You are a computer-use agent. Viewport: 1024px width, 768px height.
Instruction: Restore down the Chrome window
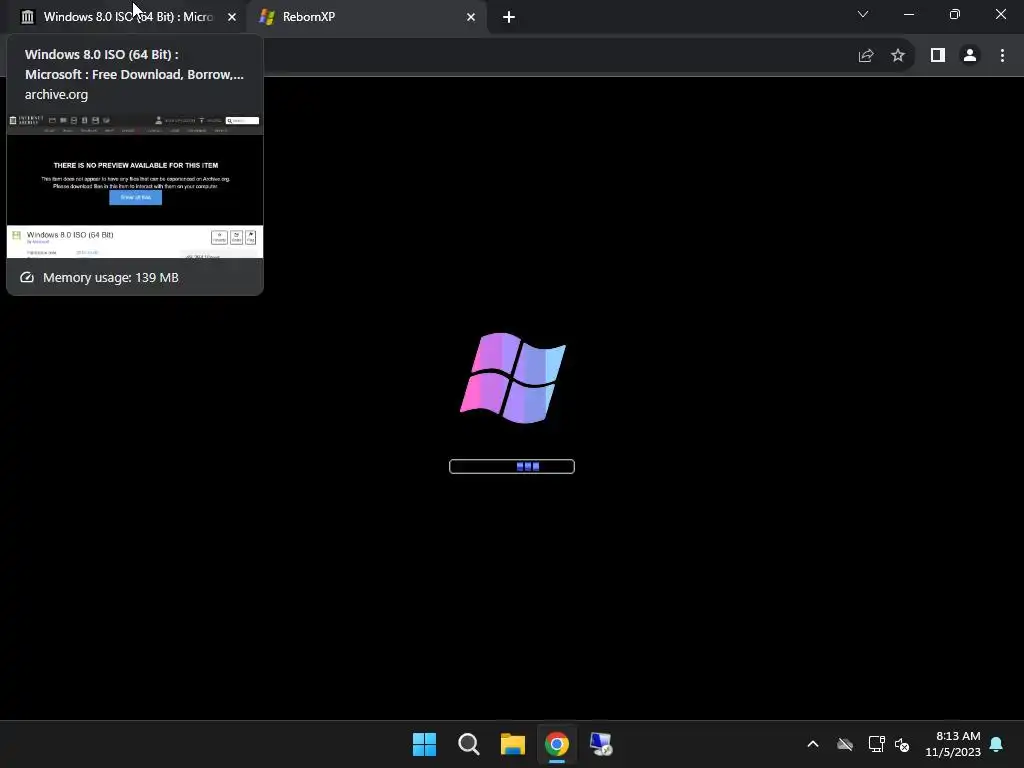pyautogui.click(x=955, y=14)
